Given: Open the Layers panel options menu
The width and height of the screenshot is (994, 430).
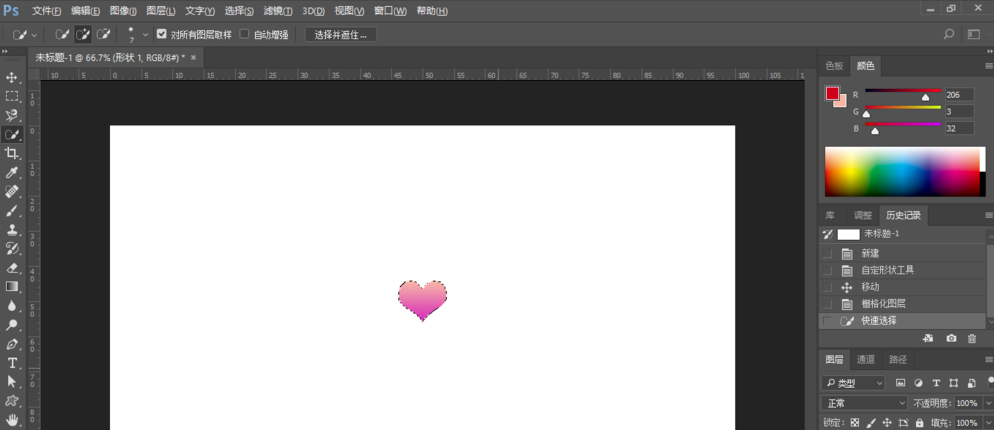Looking at the screenshot, I should coord(991,360).
